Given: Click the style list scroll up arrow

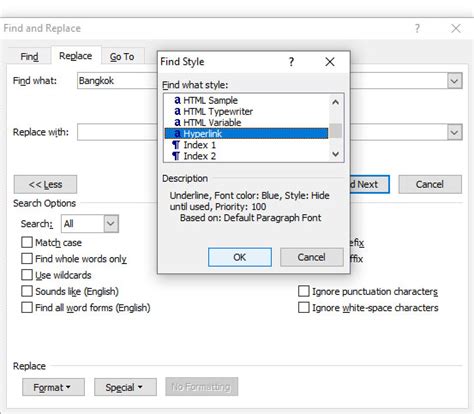Looking at the screenshot, I should click(x=336, y=102).
